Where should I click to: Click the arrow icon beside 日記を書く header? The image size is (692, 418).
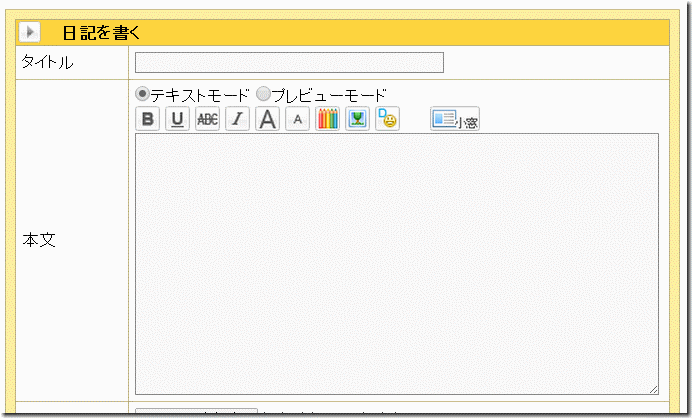point(30,32)
